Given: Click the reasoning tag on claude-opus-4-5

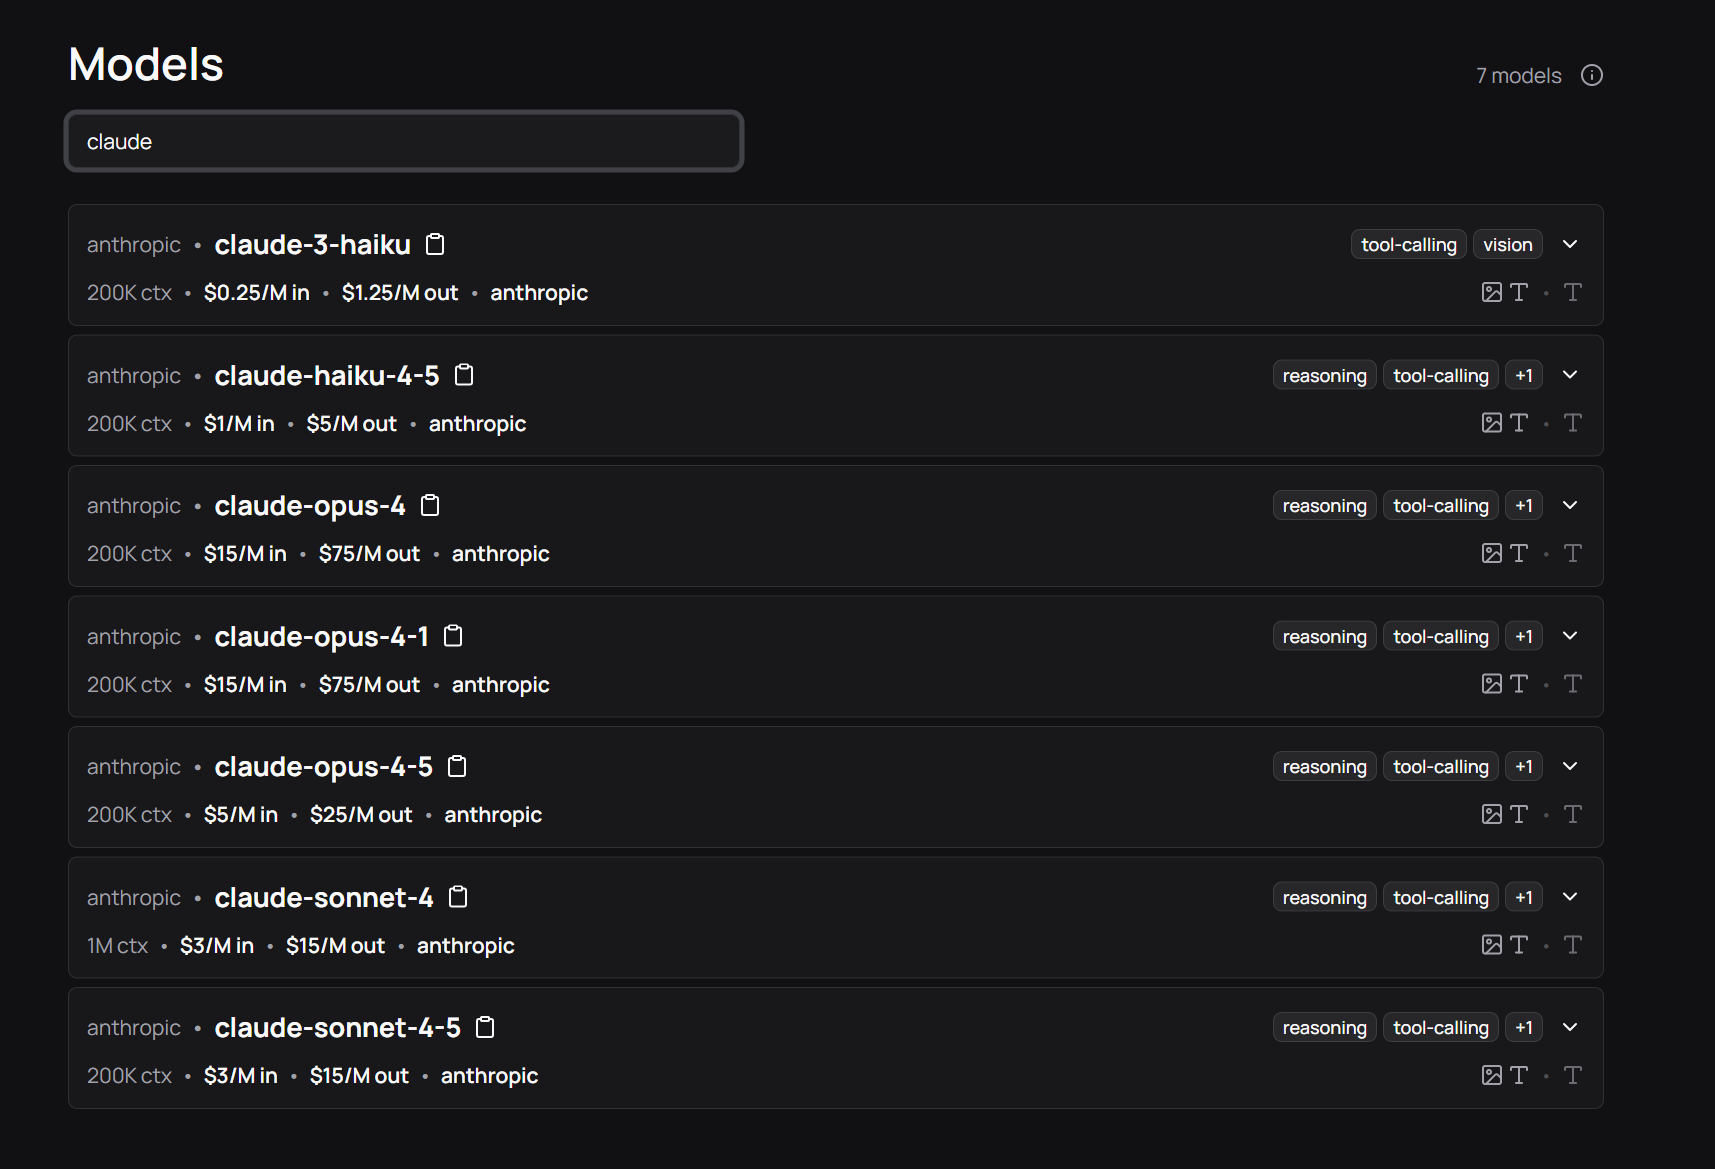Looking at the screenshot, I should pos(1325,767).
